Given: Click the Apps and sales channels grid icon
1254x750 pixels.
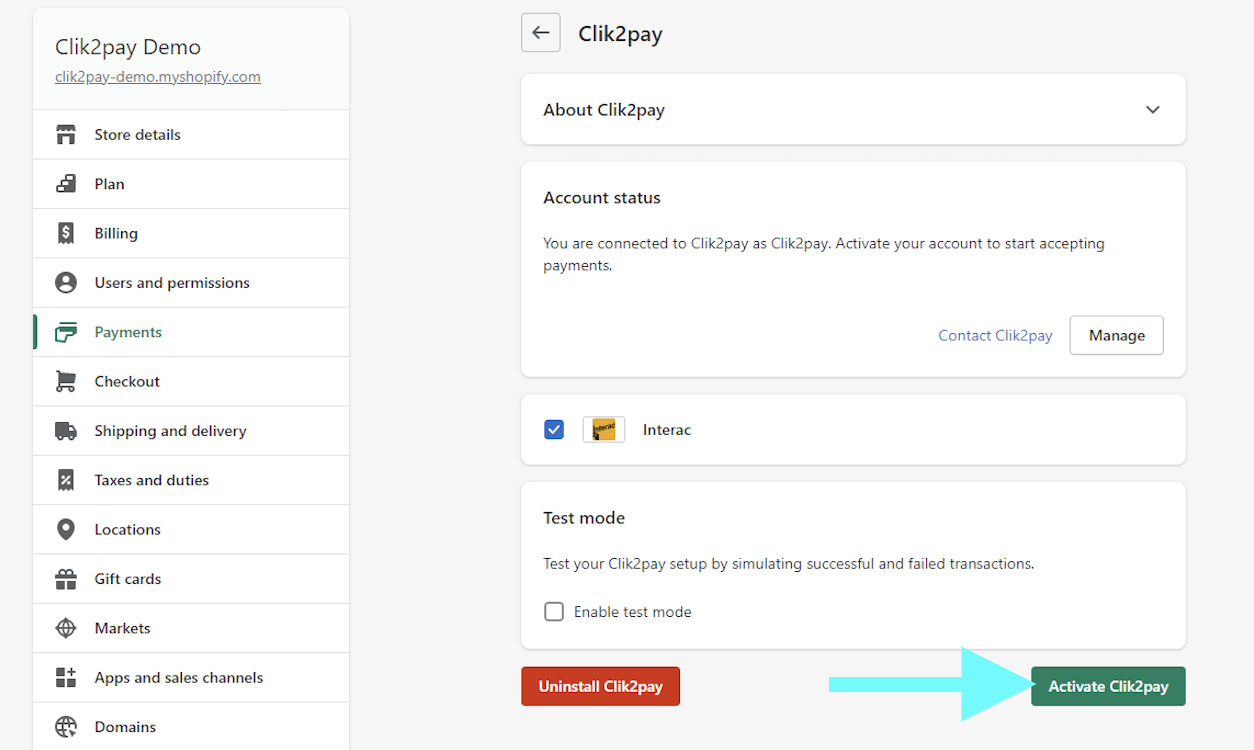Looking at the screenshot, I should tap(66, 677).
